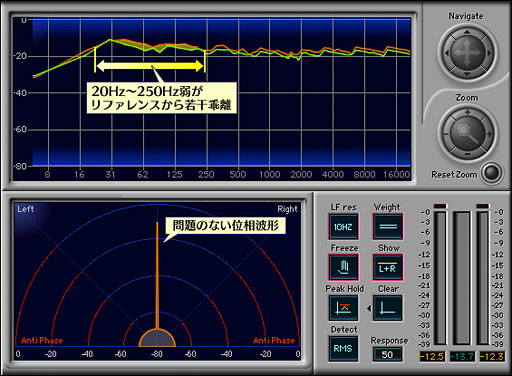Reset the right meter clip indicator
Screen dimensions: 512x376
click(x=483, y=206)
